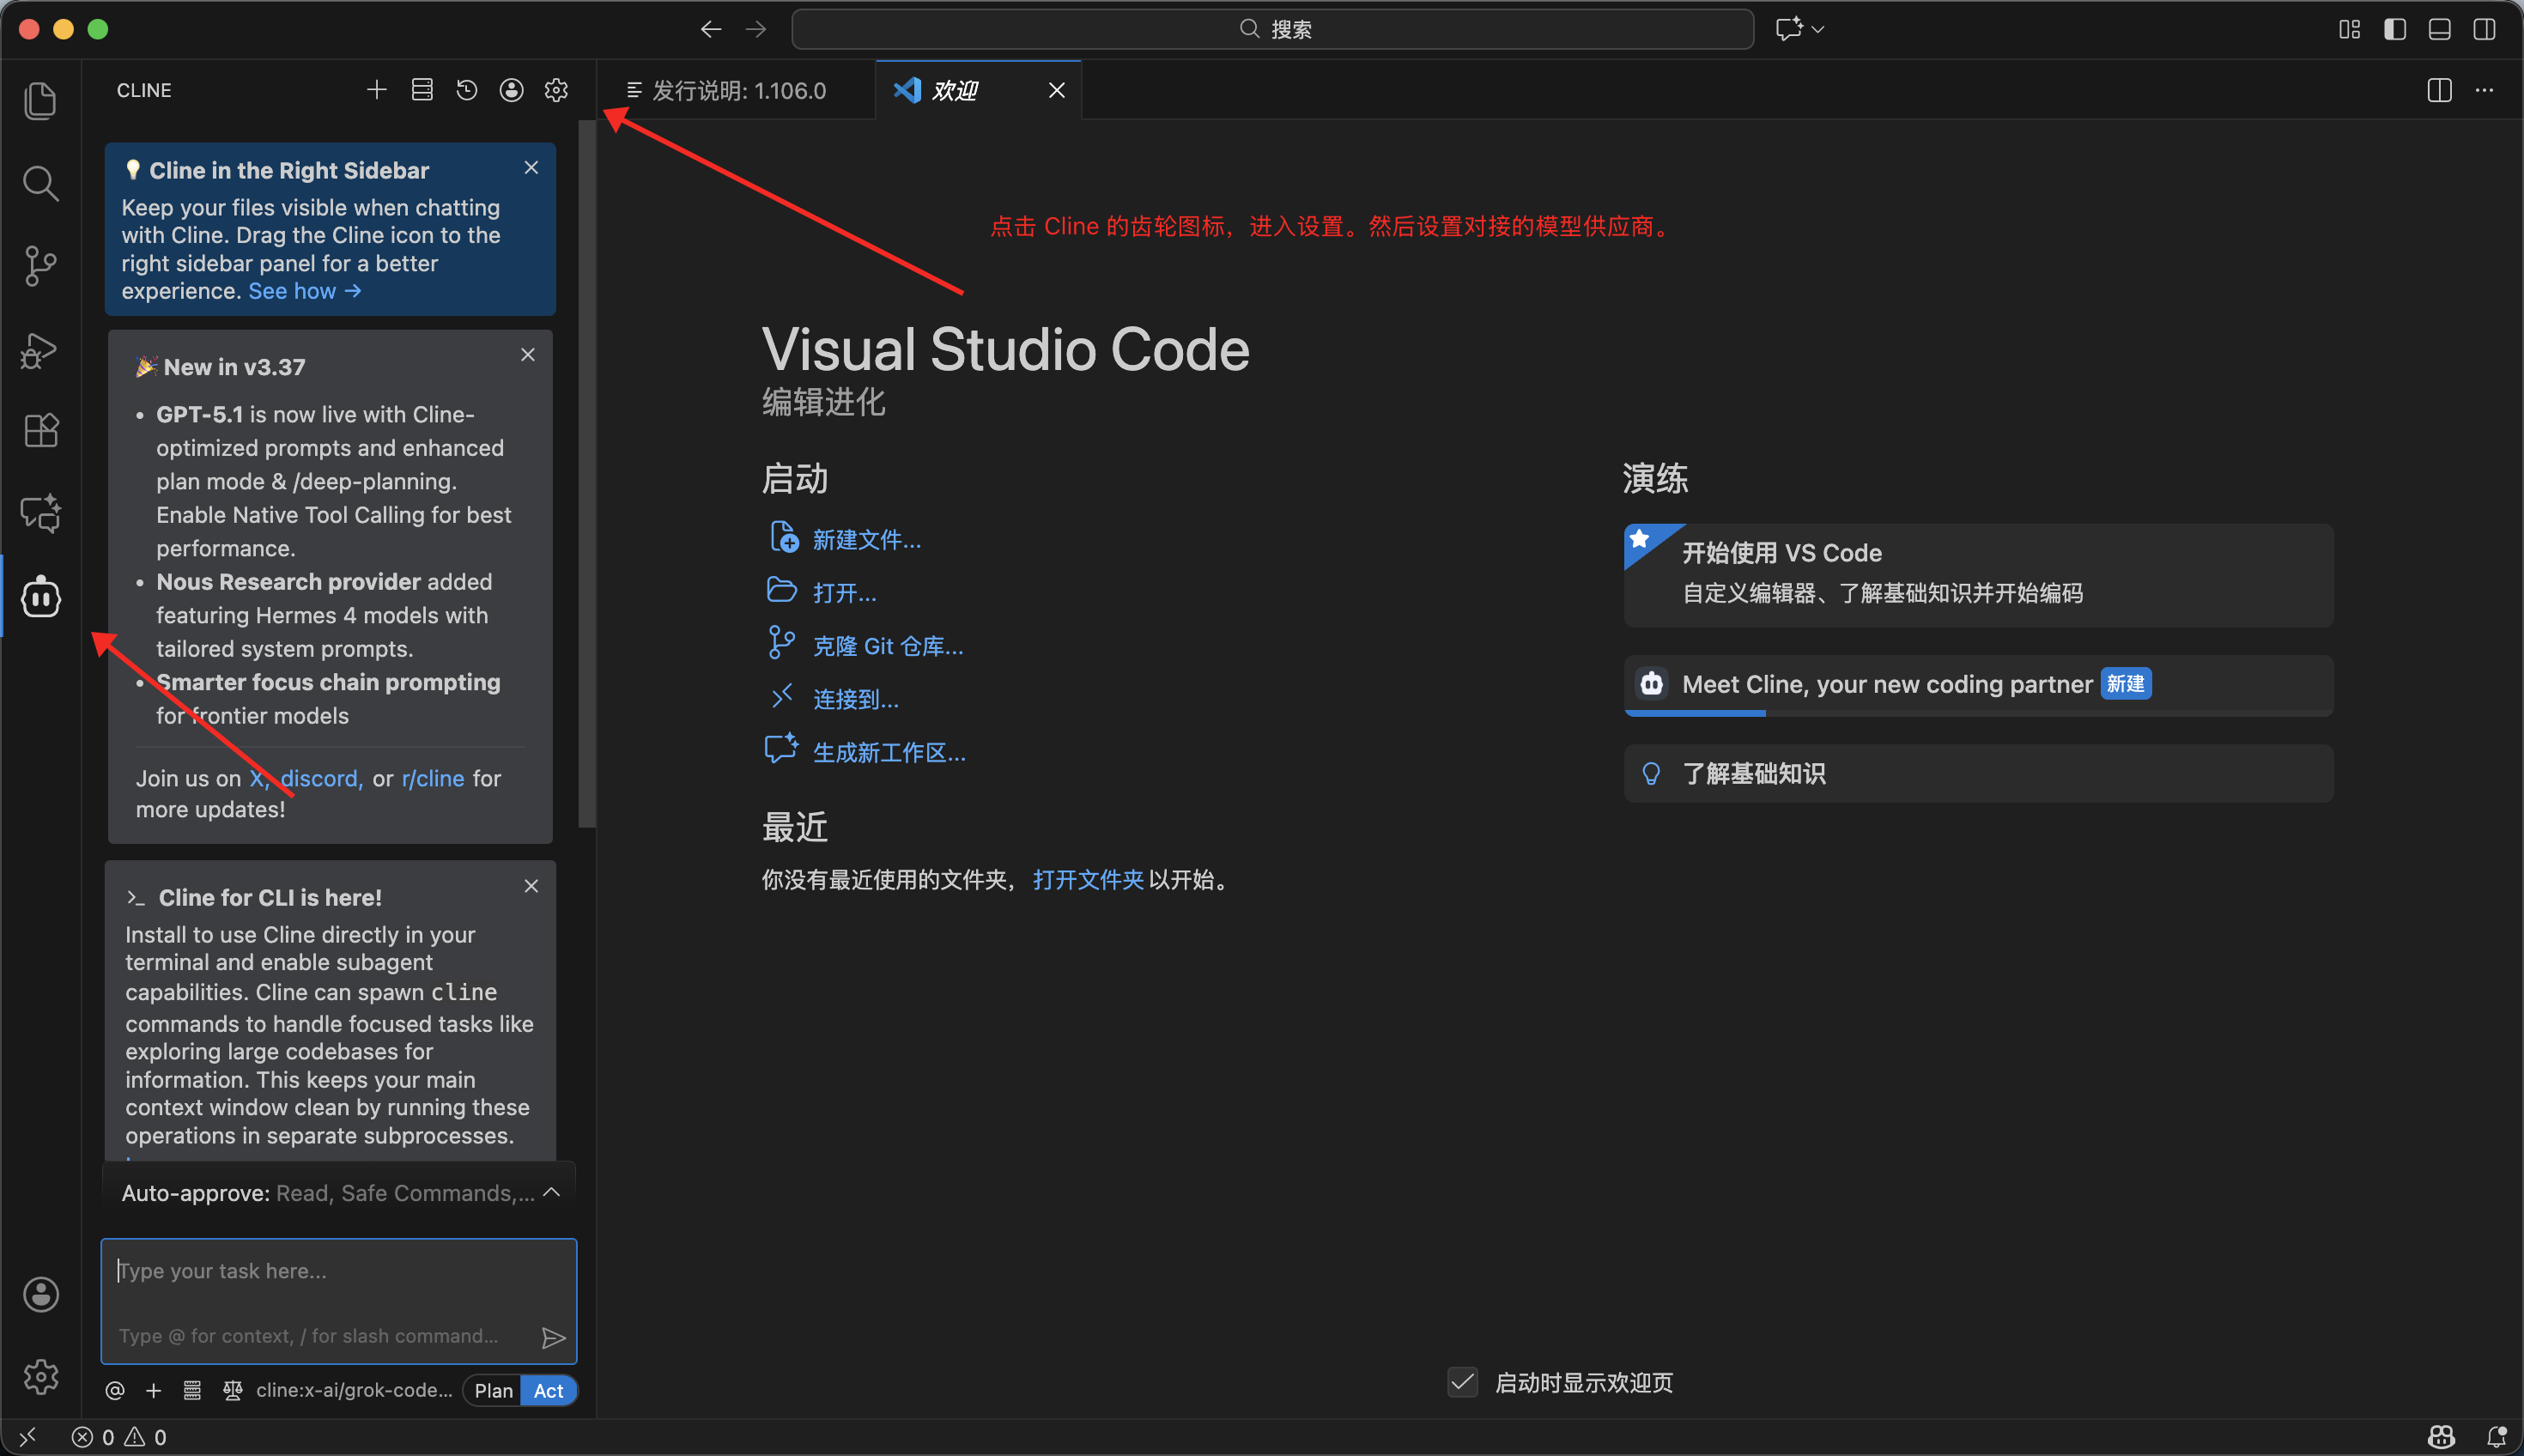
Task: Open Cline task history icon
Action: 467,90
